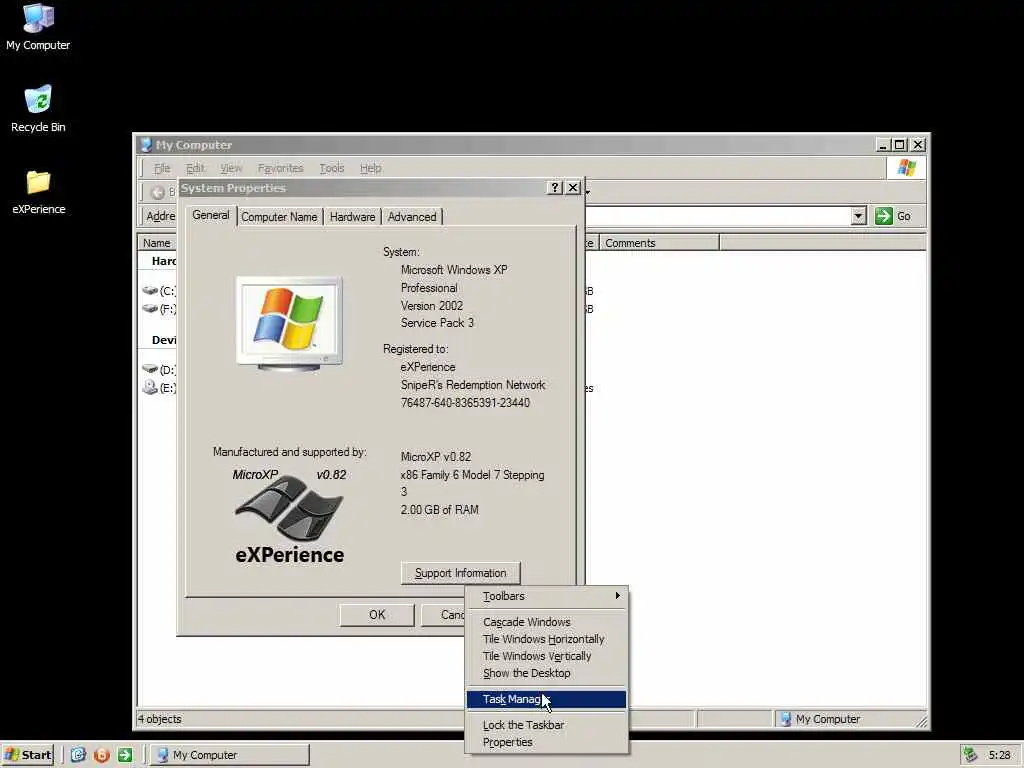Click the help question mark button in System Properties
This screenshot has width=1024, height=768.
coord(554,188)
